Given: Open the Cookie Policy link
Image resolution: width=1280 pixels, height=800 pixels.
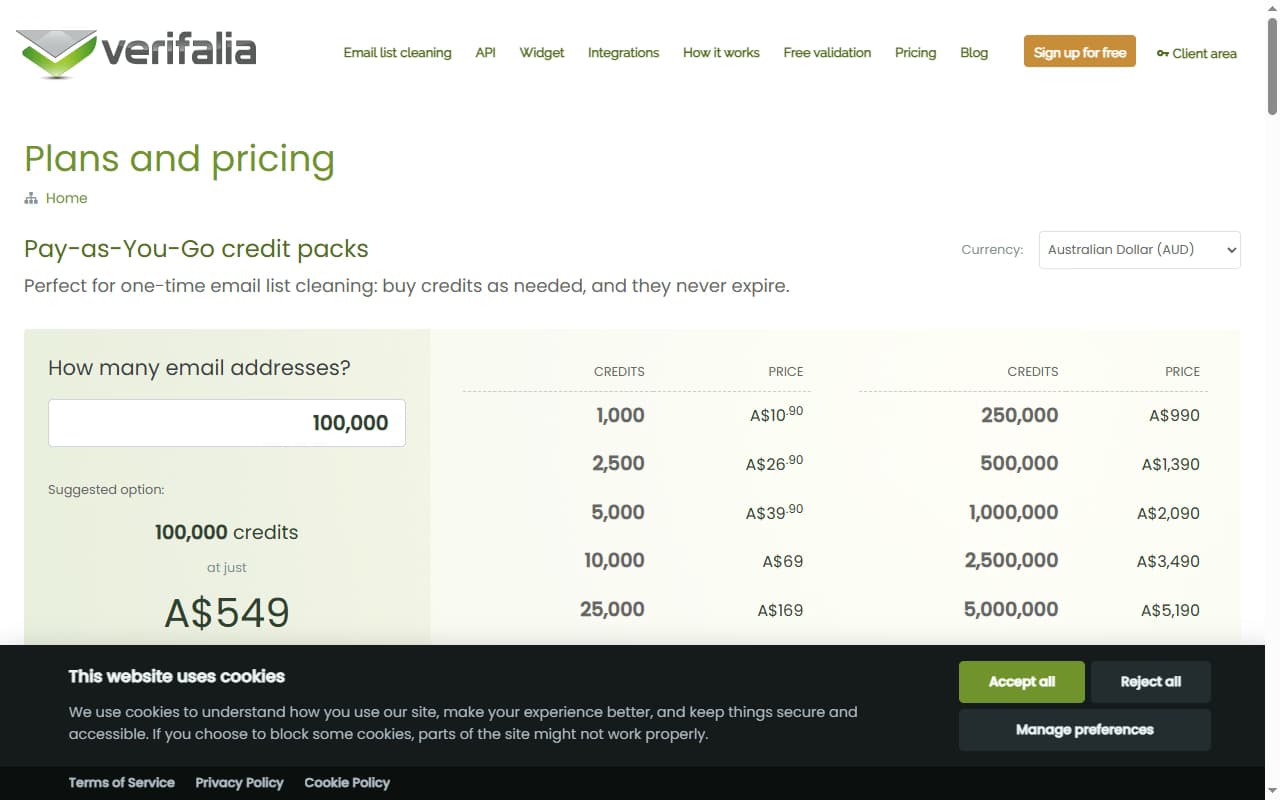Looking at the screenshot, I should (347, 783).
